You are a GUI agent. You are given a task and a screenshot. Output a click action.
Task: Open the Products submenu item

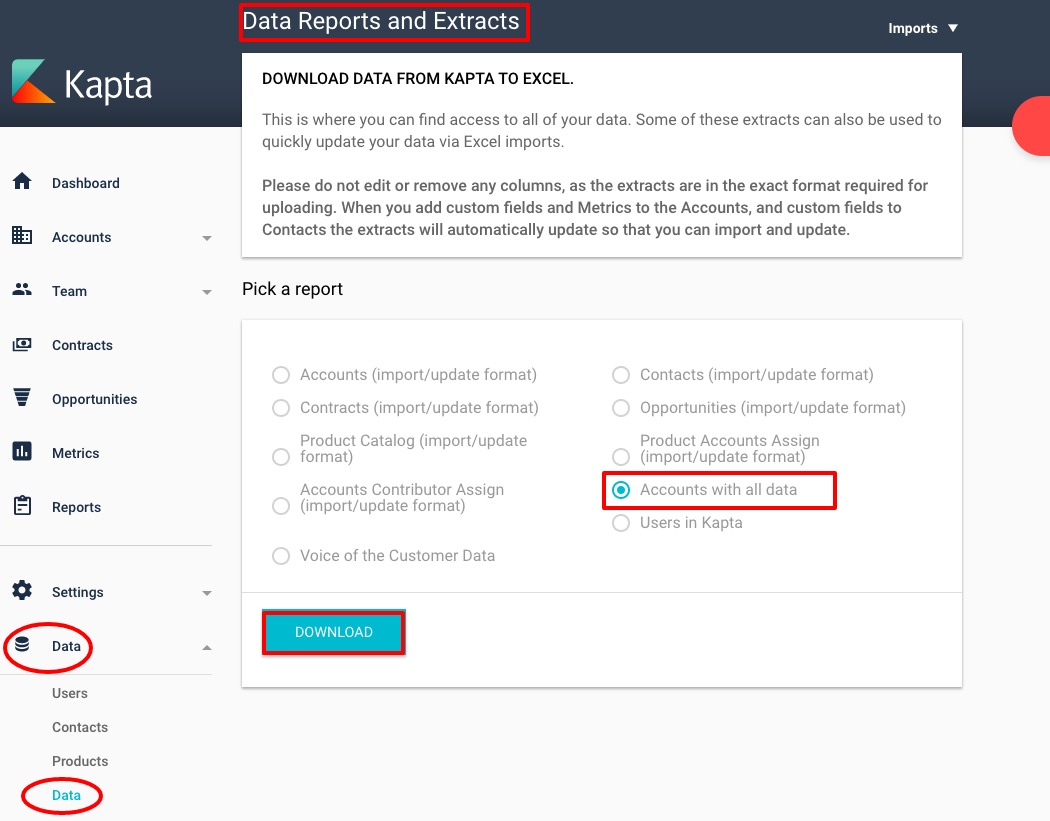click(x=80, y=761)
